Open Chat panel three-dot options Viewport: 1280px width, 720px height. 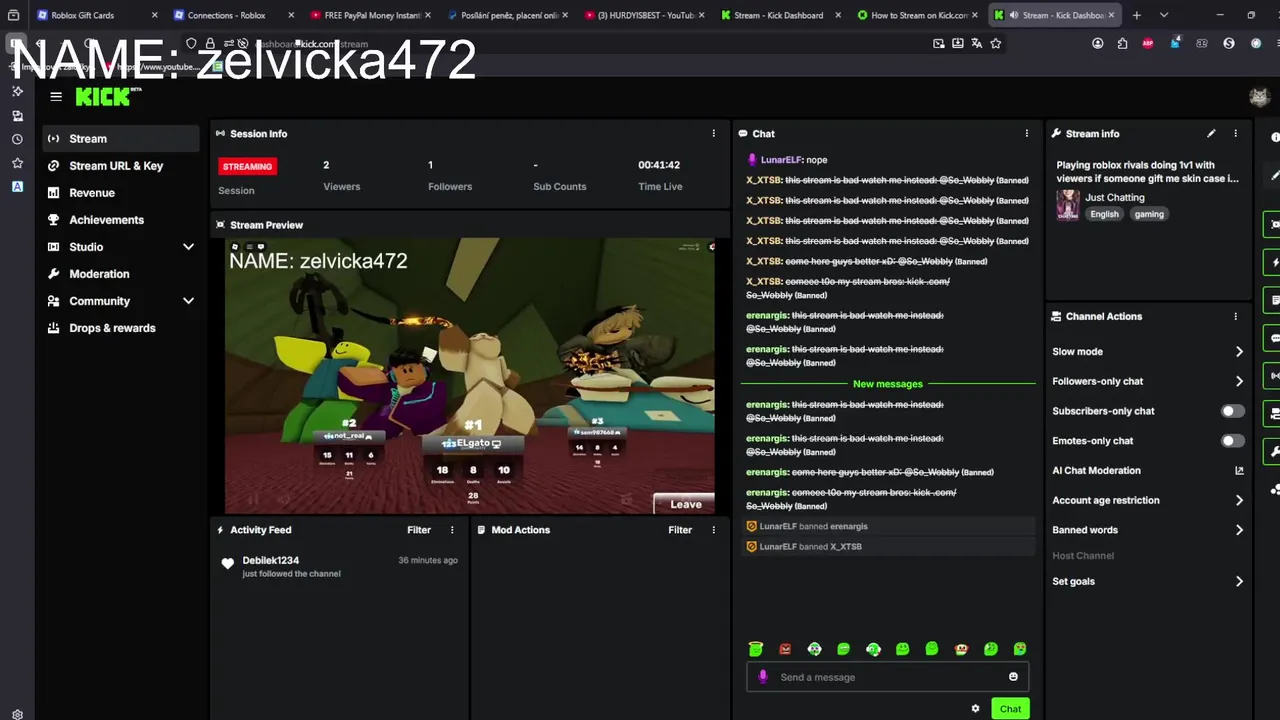coord(1026,133)
